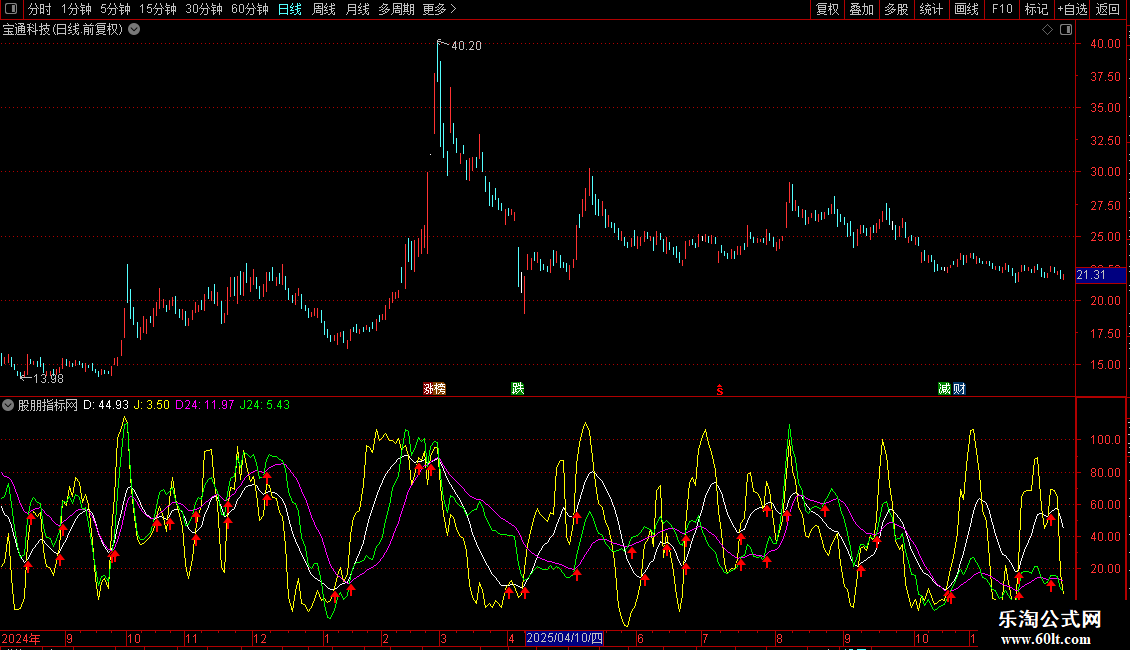Open the 多股 multi-stock view
The width and height of the screenshot is (1130, 650).
pyautogui.click(x=896, y=9)
